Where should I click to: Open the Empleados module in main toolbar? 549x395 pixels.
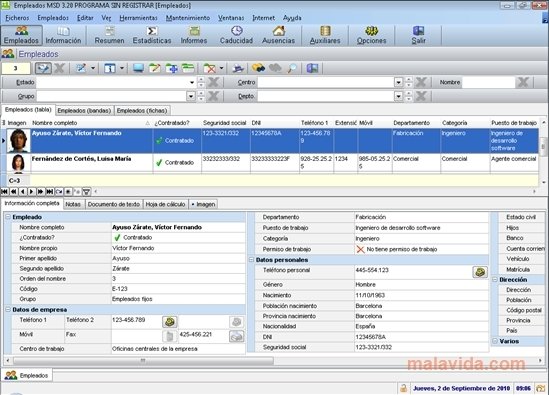pos(21,35)
